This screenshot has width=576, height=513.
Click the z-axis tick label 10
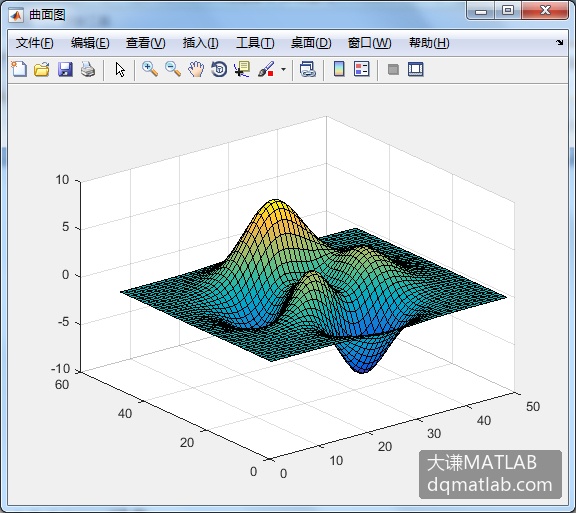pos(62,180)
